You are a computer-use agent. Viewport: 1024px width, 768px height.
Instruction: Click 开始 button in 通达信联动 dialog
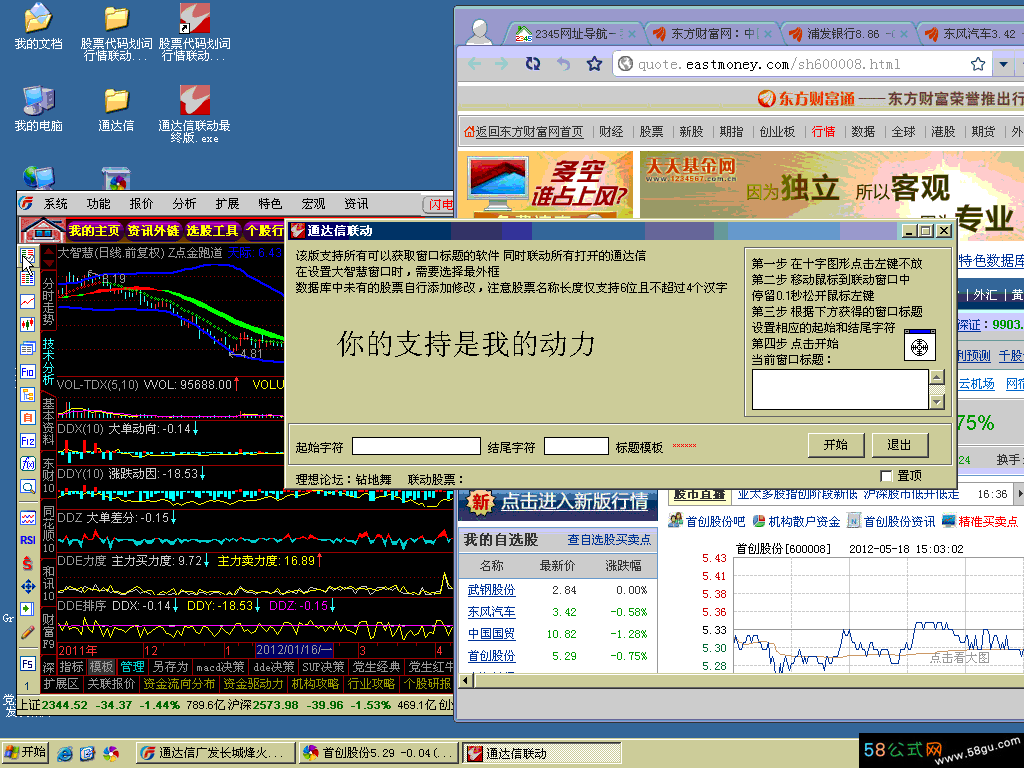[x=836, y=445]
